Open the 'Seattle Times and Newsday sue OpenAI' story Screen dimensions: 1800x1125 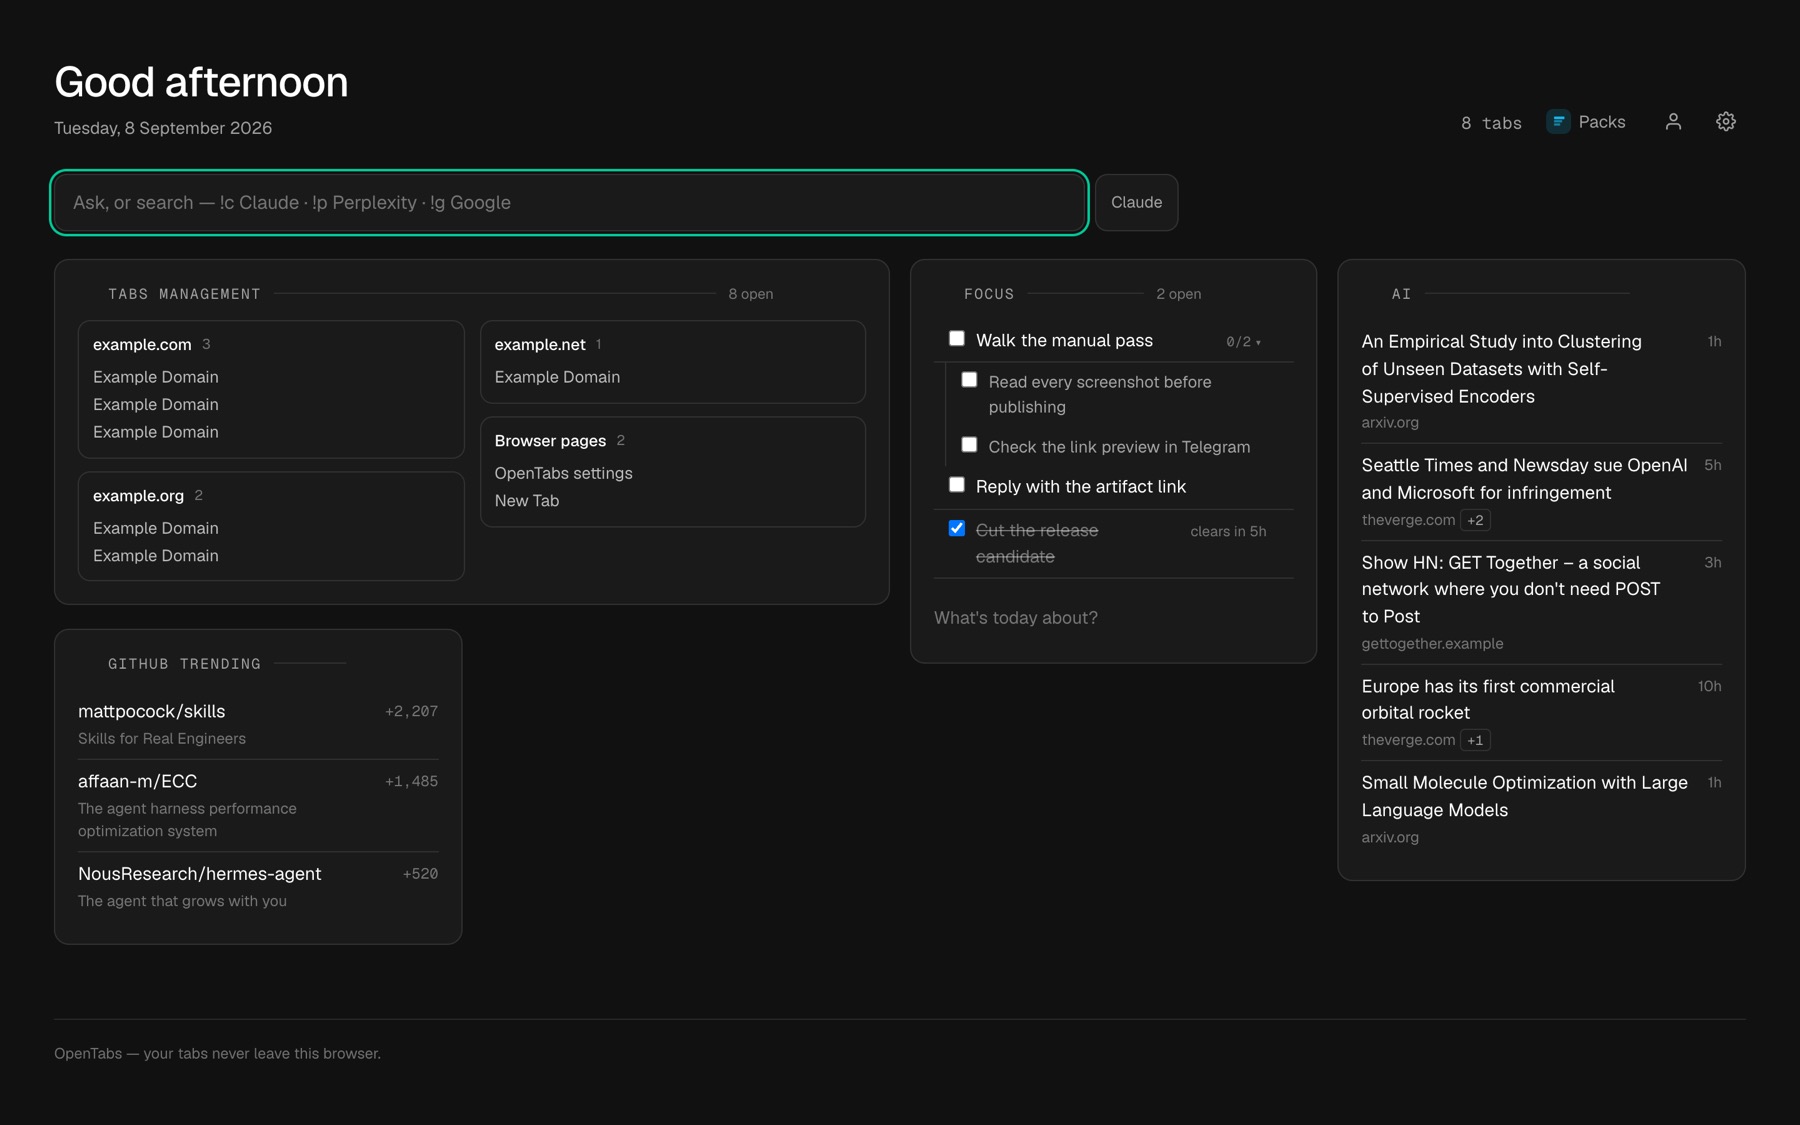[1524, 479]
